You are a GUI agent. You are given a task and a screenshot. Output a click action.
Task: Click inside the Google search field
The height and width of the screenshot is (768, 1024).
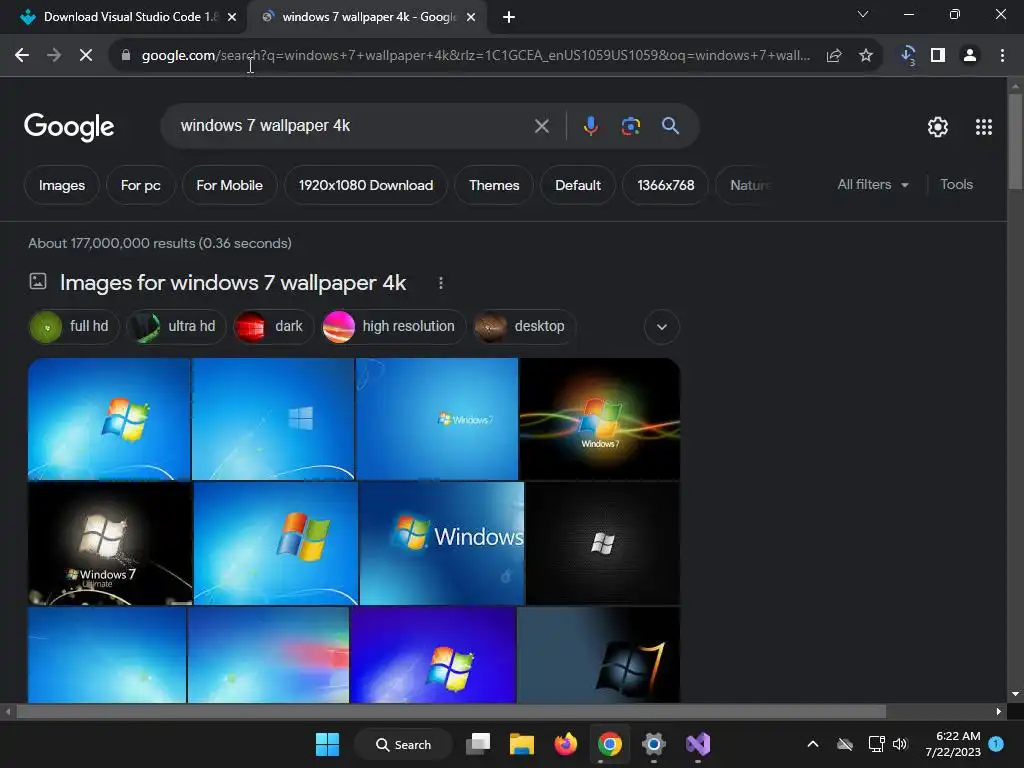pyautogui.click(x=353, y=126)
